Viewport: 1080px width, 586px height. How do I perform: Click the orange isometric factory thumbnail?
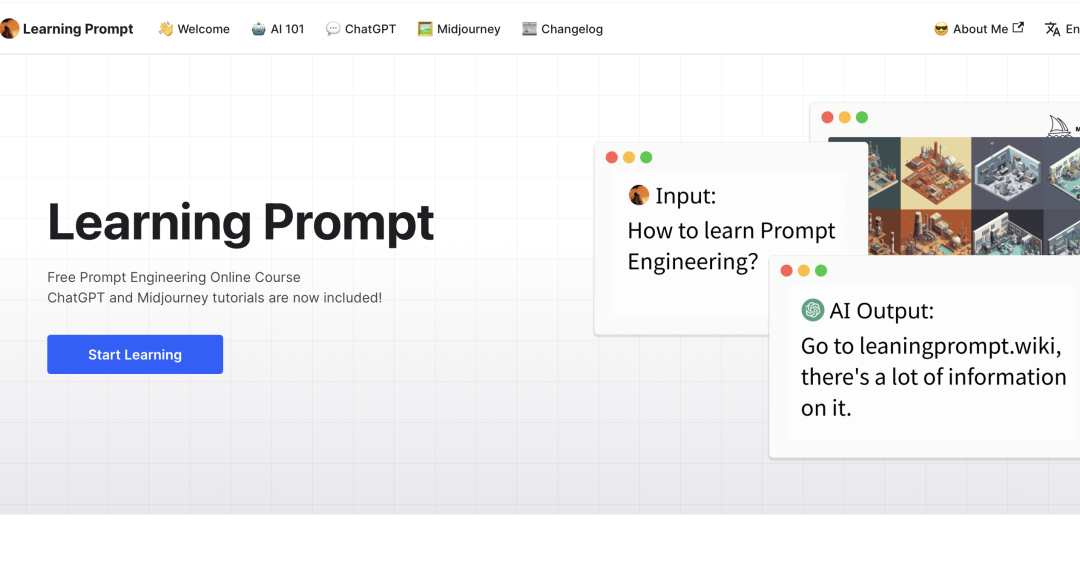pos(936,171)
